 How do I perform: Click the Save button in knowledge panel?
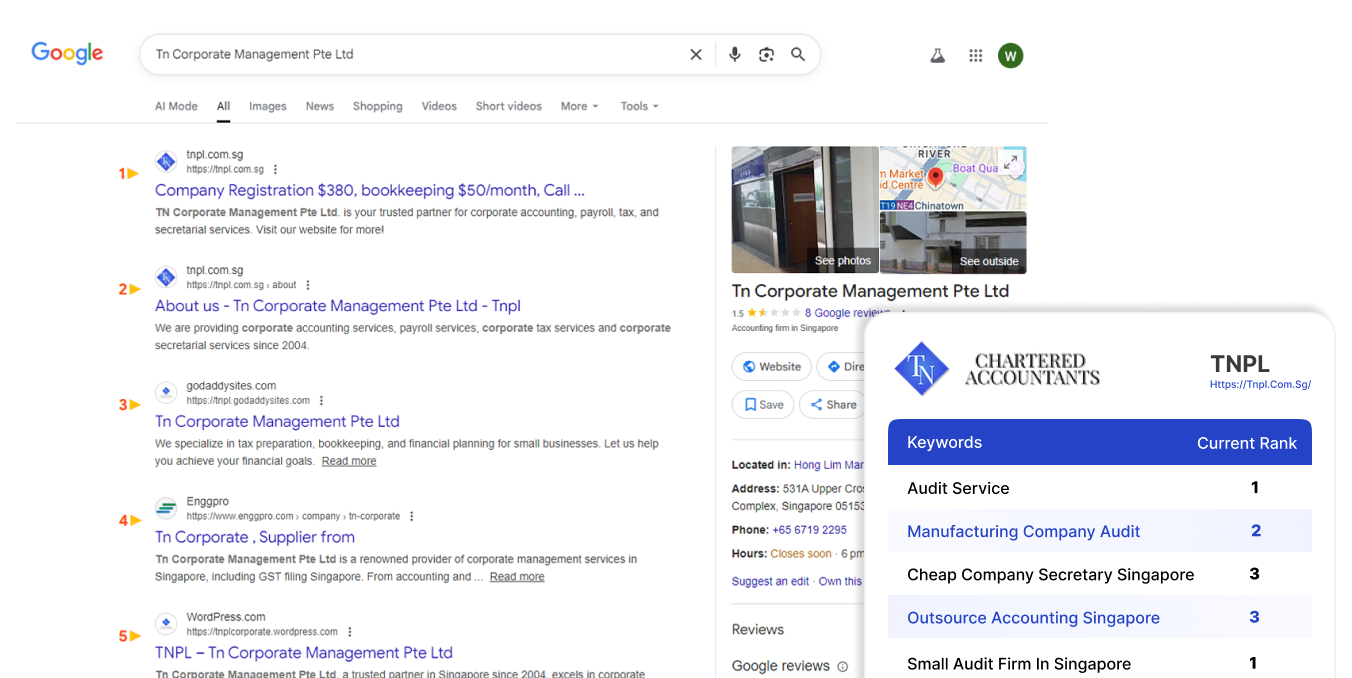763,405
